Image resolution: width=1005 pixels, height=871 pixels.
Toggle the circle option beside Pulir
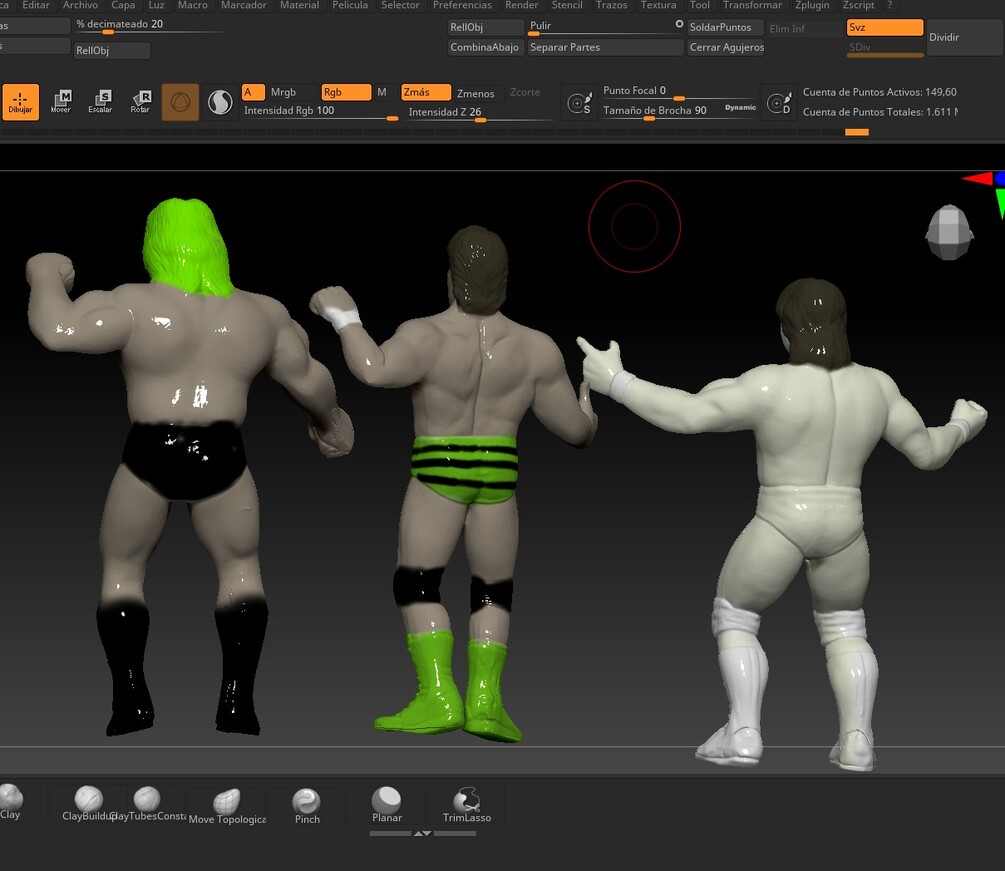[679, 24]
